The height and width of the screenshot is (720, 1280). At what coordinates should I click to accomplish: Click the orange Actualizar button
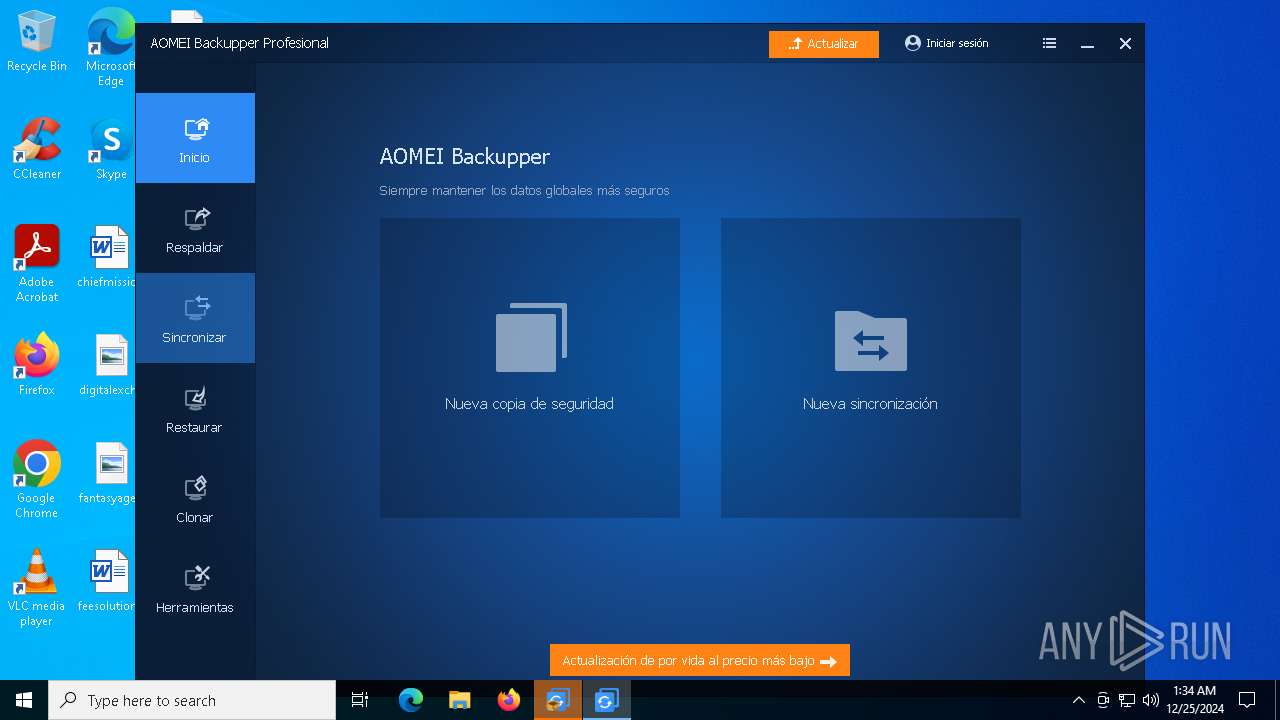point(824,44)
